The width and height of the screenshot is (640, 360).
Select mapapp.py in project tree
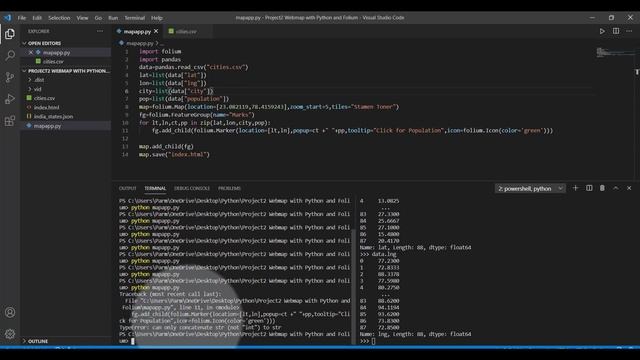point(47,126)
